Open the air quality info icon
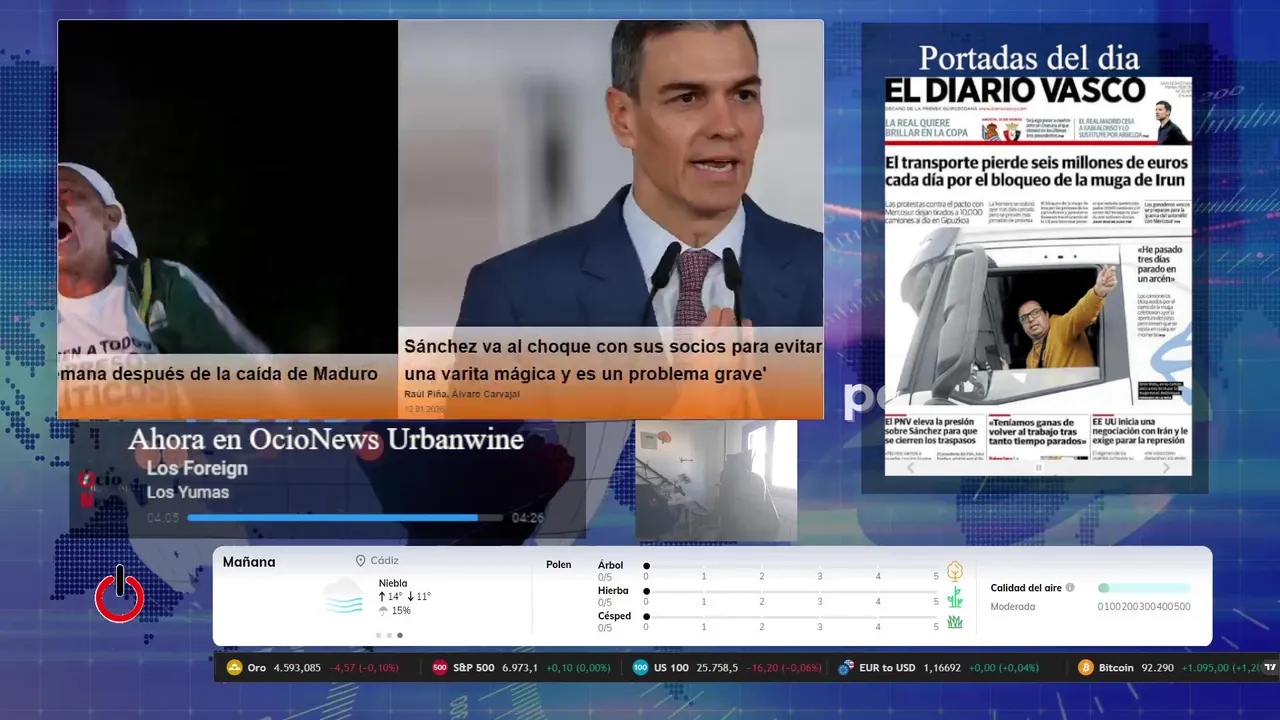1280x720 pixels. [1070, 588]
